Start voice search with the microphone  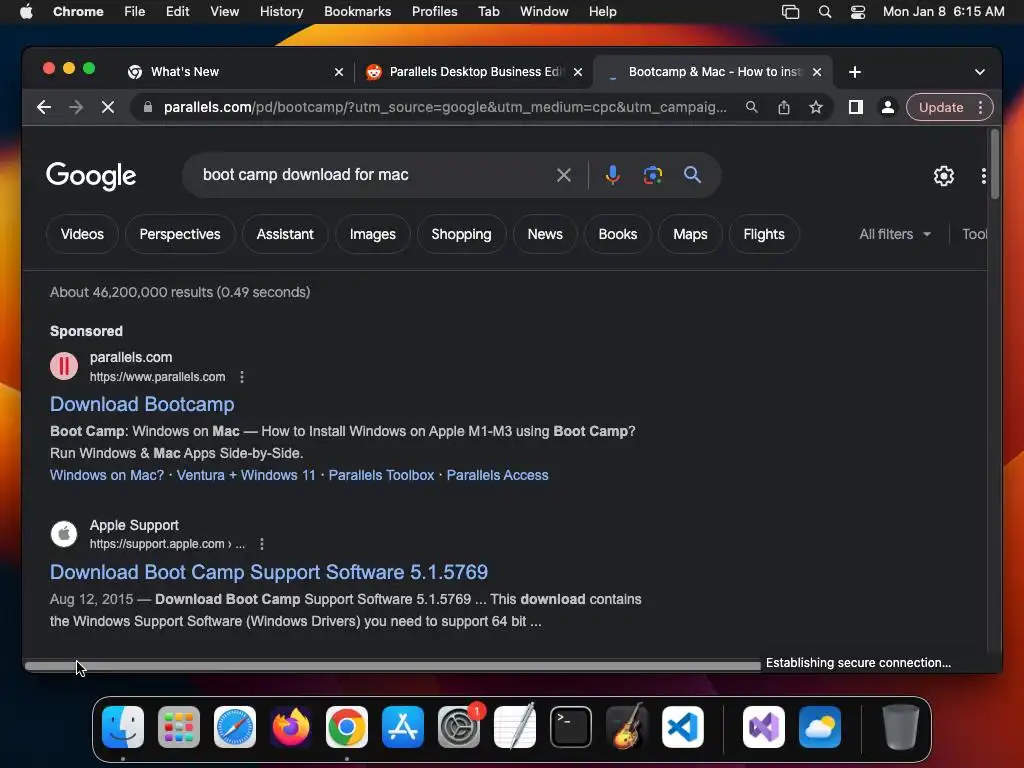[613, 175]
